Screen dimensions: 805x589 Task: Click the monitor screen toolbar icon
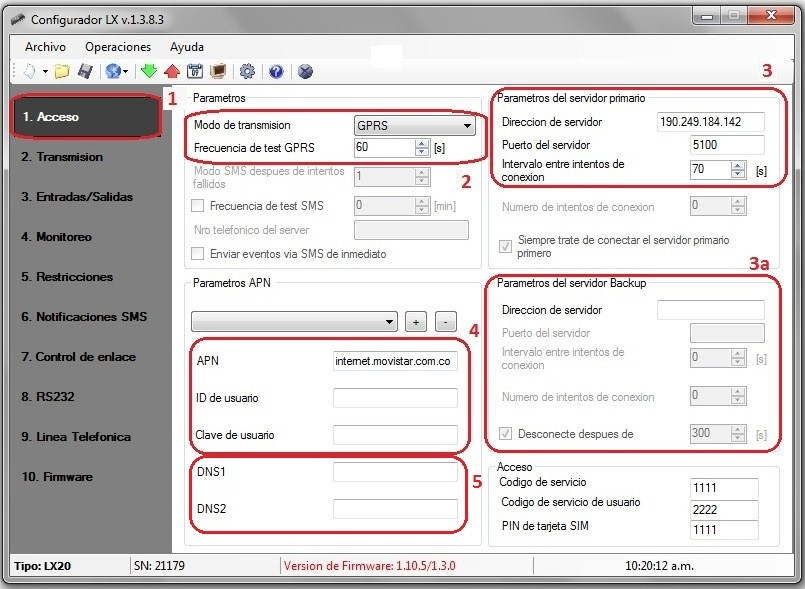coord(218,71)
